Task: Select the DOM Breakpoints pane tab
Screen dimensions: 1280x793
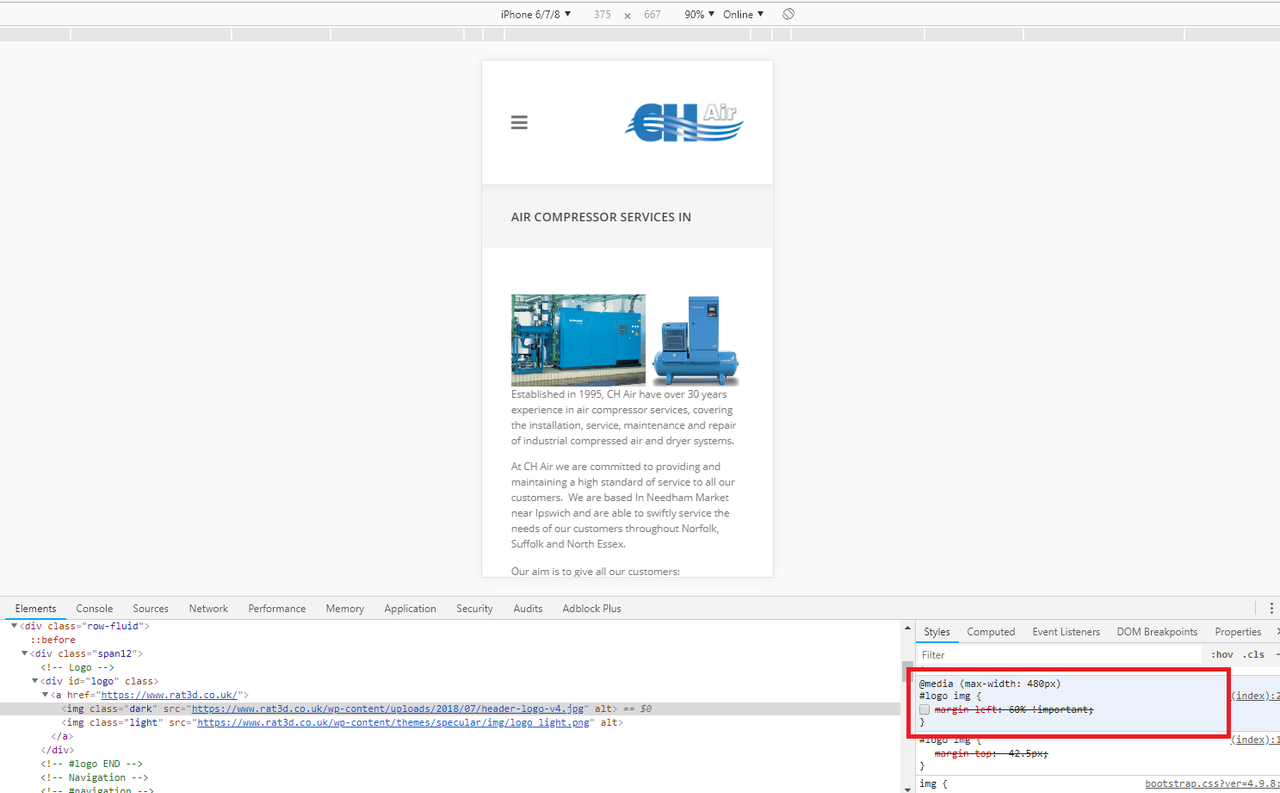Action: 1157,632
